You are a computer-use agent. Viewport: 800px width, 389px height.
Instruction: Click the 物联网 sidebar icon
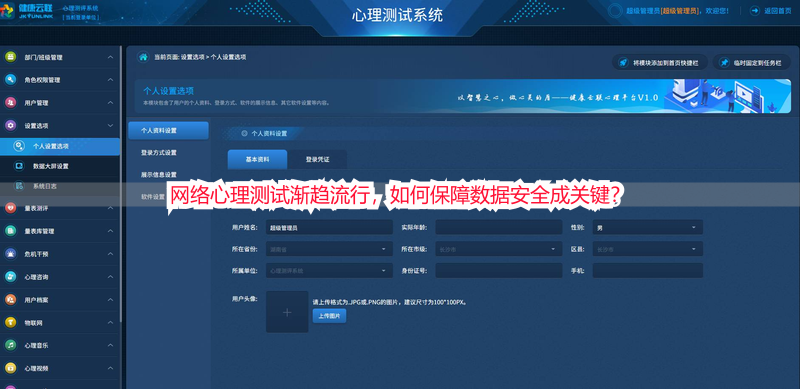pos(10,323)
